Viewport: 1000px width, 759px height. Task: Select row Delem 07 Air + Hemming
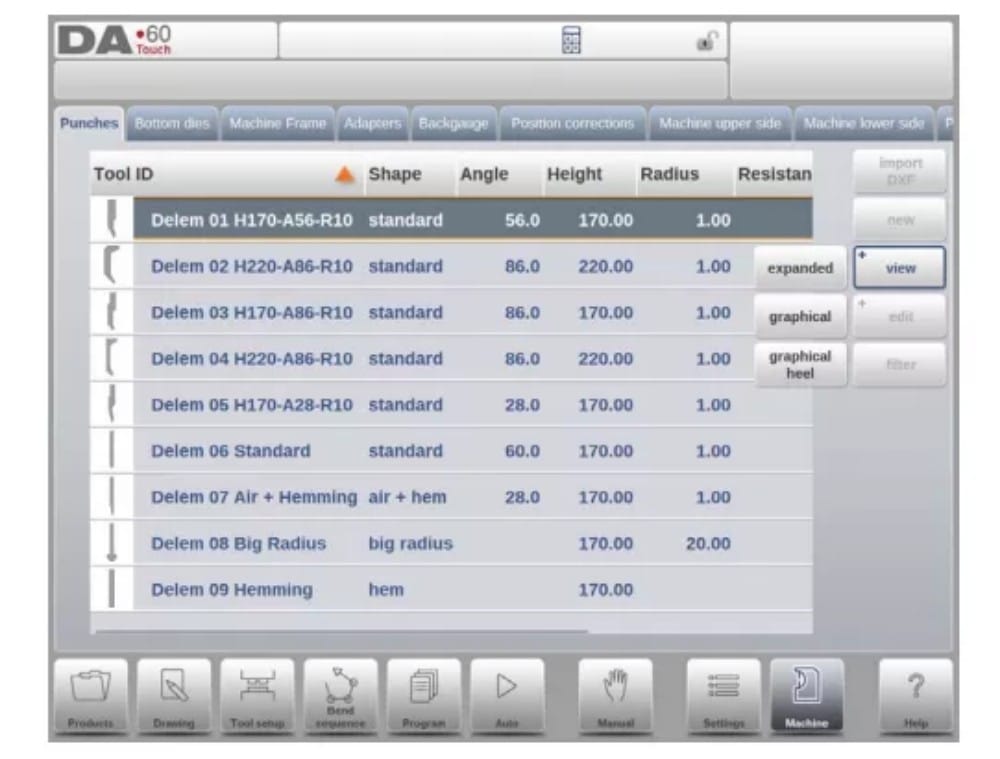(x=452, y=496)
